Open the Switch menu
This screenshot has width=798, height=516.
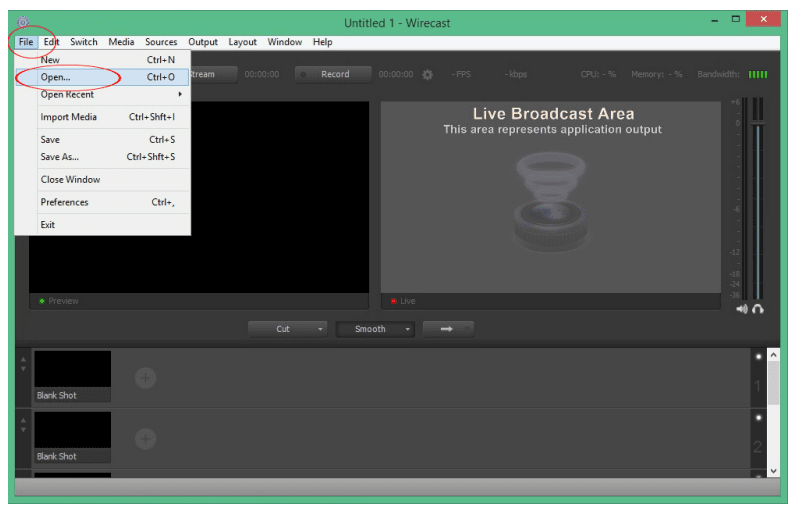[83, 42]
